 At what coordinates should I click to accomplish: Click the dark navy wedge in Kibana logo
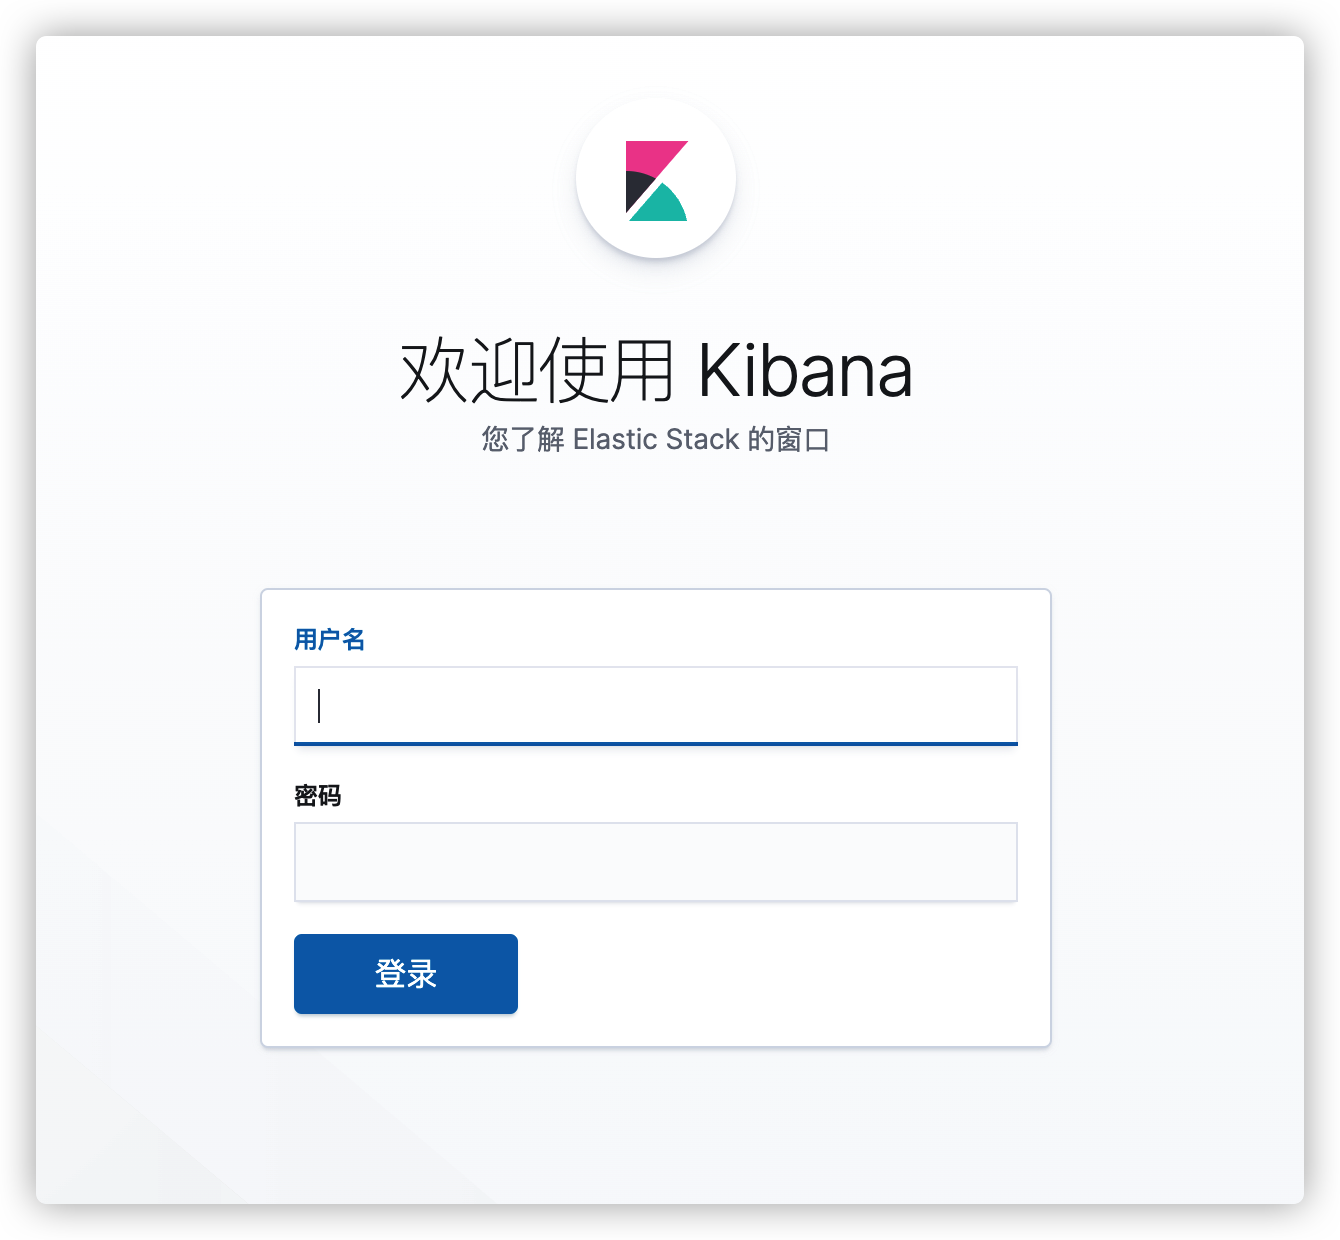pyautogui.click(x=638, y=189)
